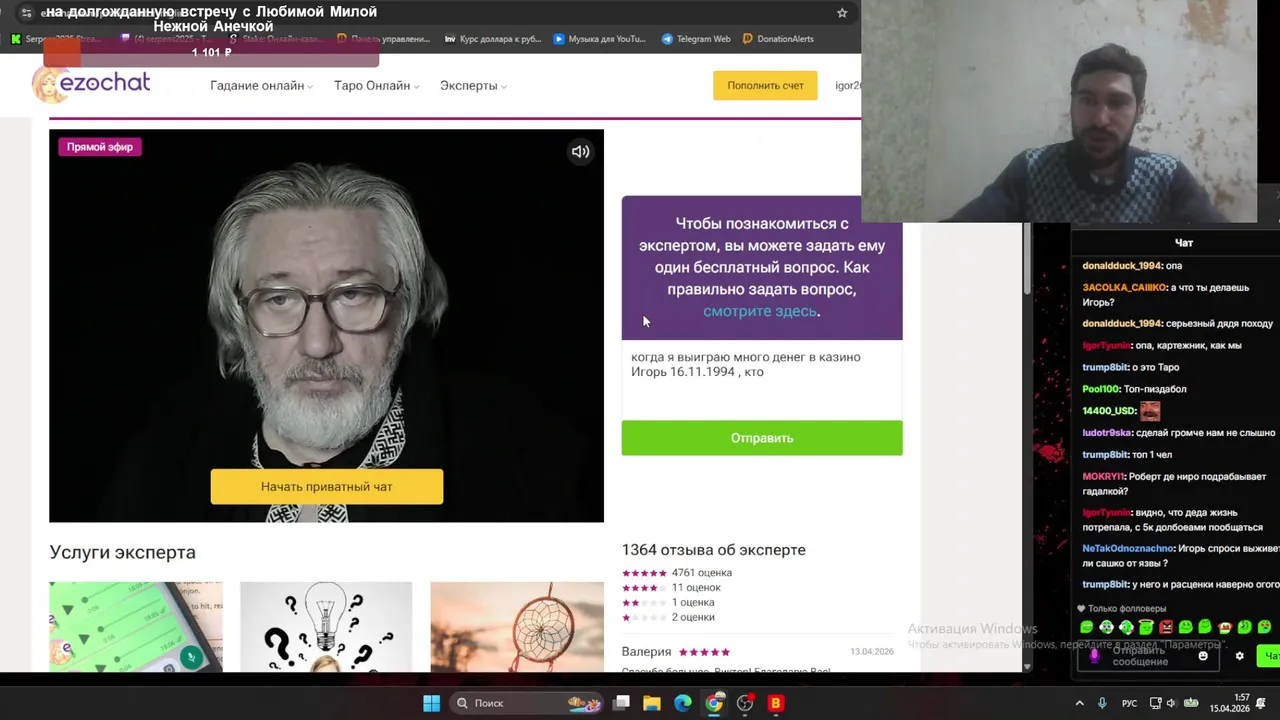The width and height of the screenshot is (1280, 720).
Task: Click the Windows Start button
Action: point(431,703)
